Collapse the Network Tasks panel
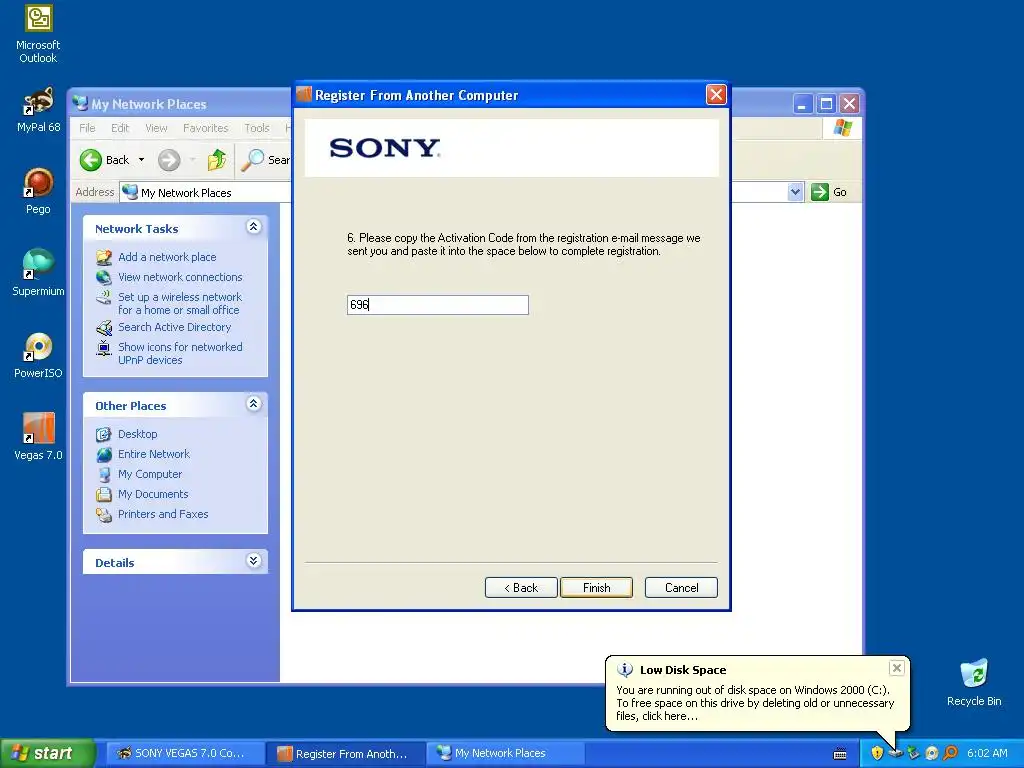Viewport: 1024px width, 768px height. pos(253,227)
